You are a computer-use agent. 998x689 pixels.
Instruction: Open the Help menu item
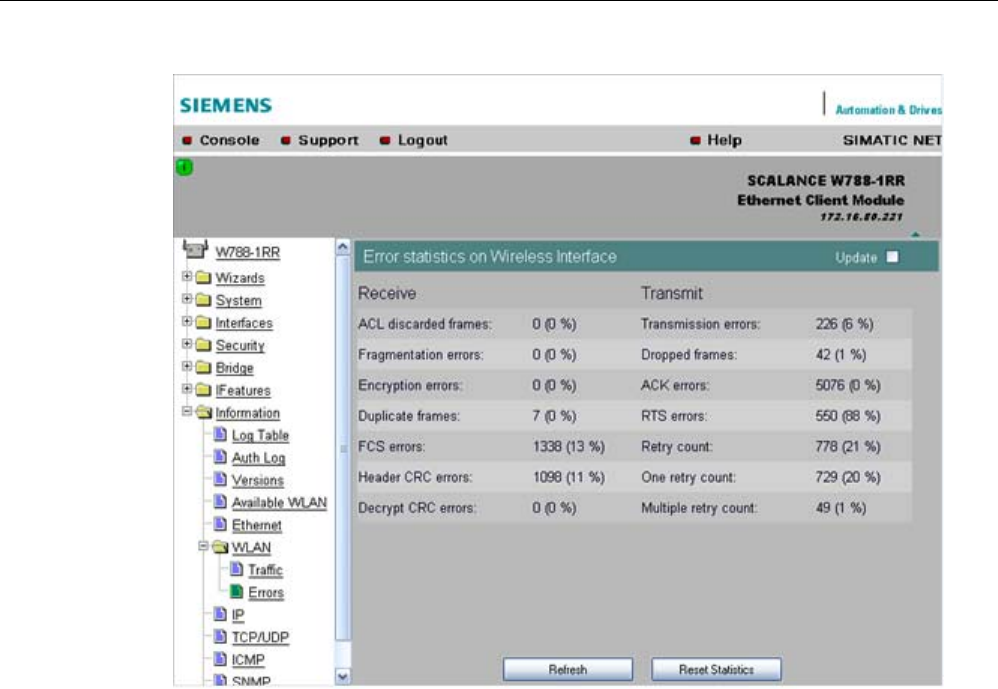pyautogui.click(x=717, y=140)
